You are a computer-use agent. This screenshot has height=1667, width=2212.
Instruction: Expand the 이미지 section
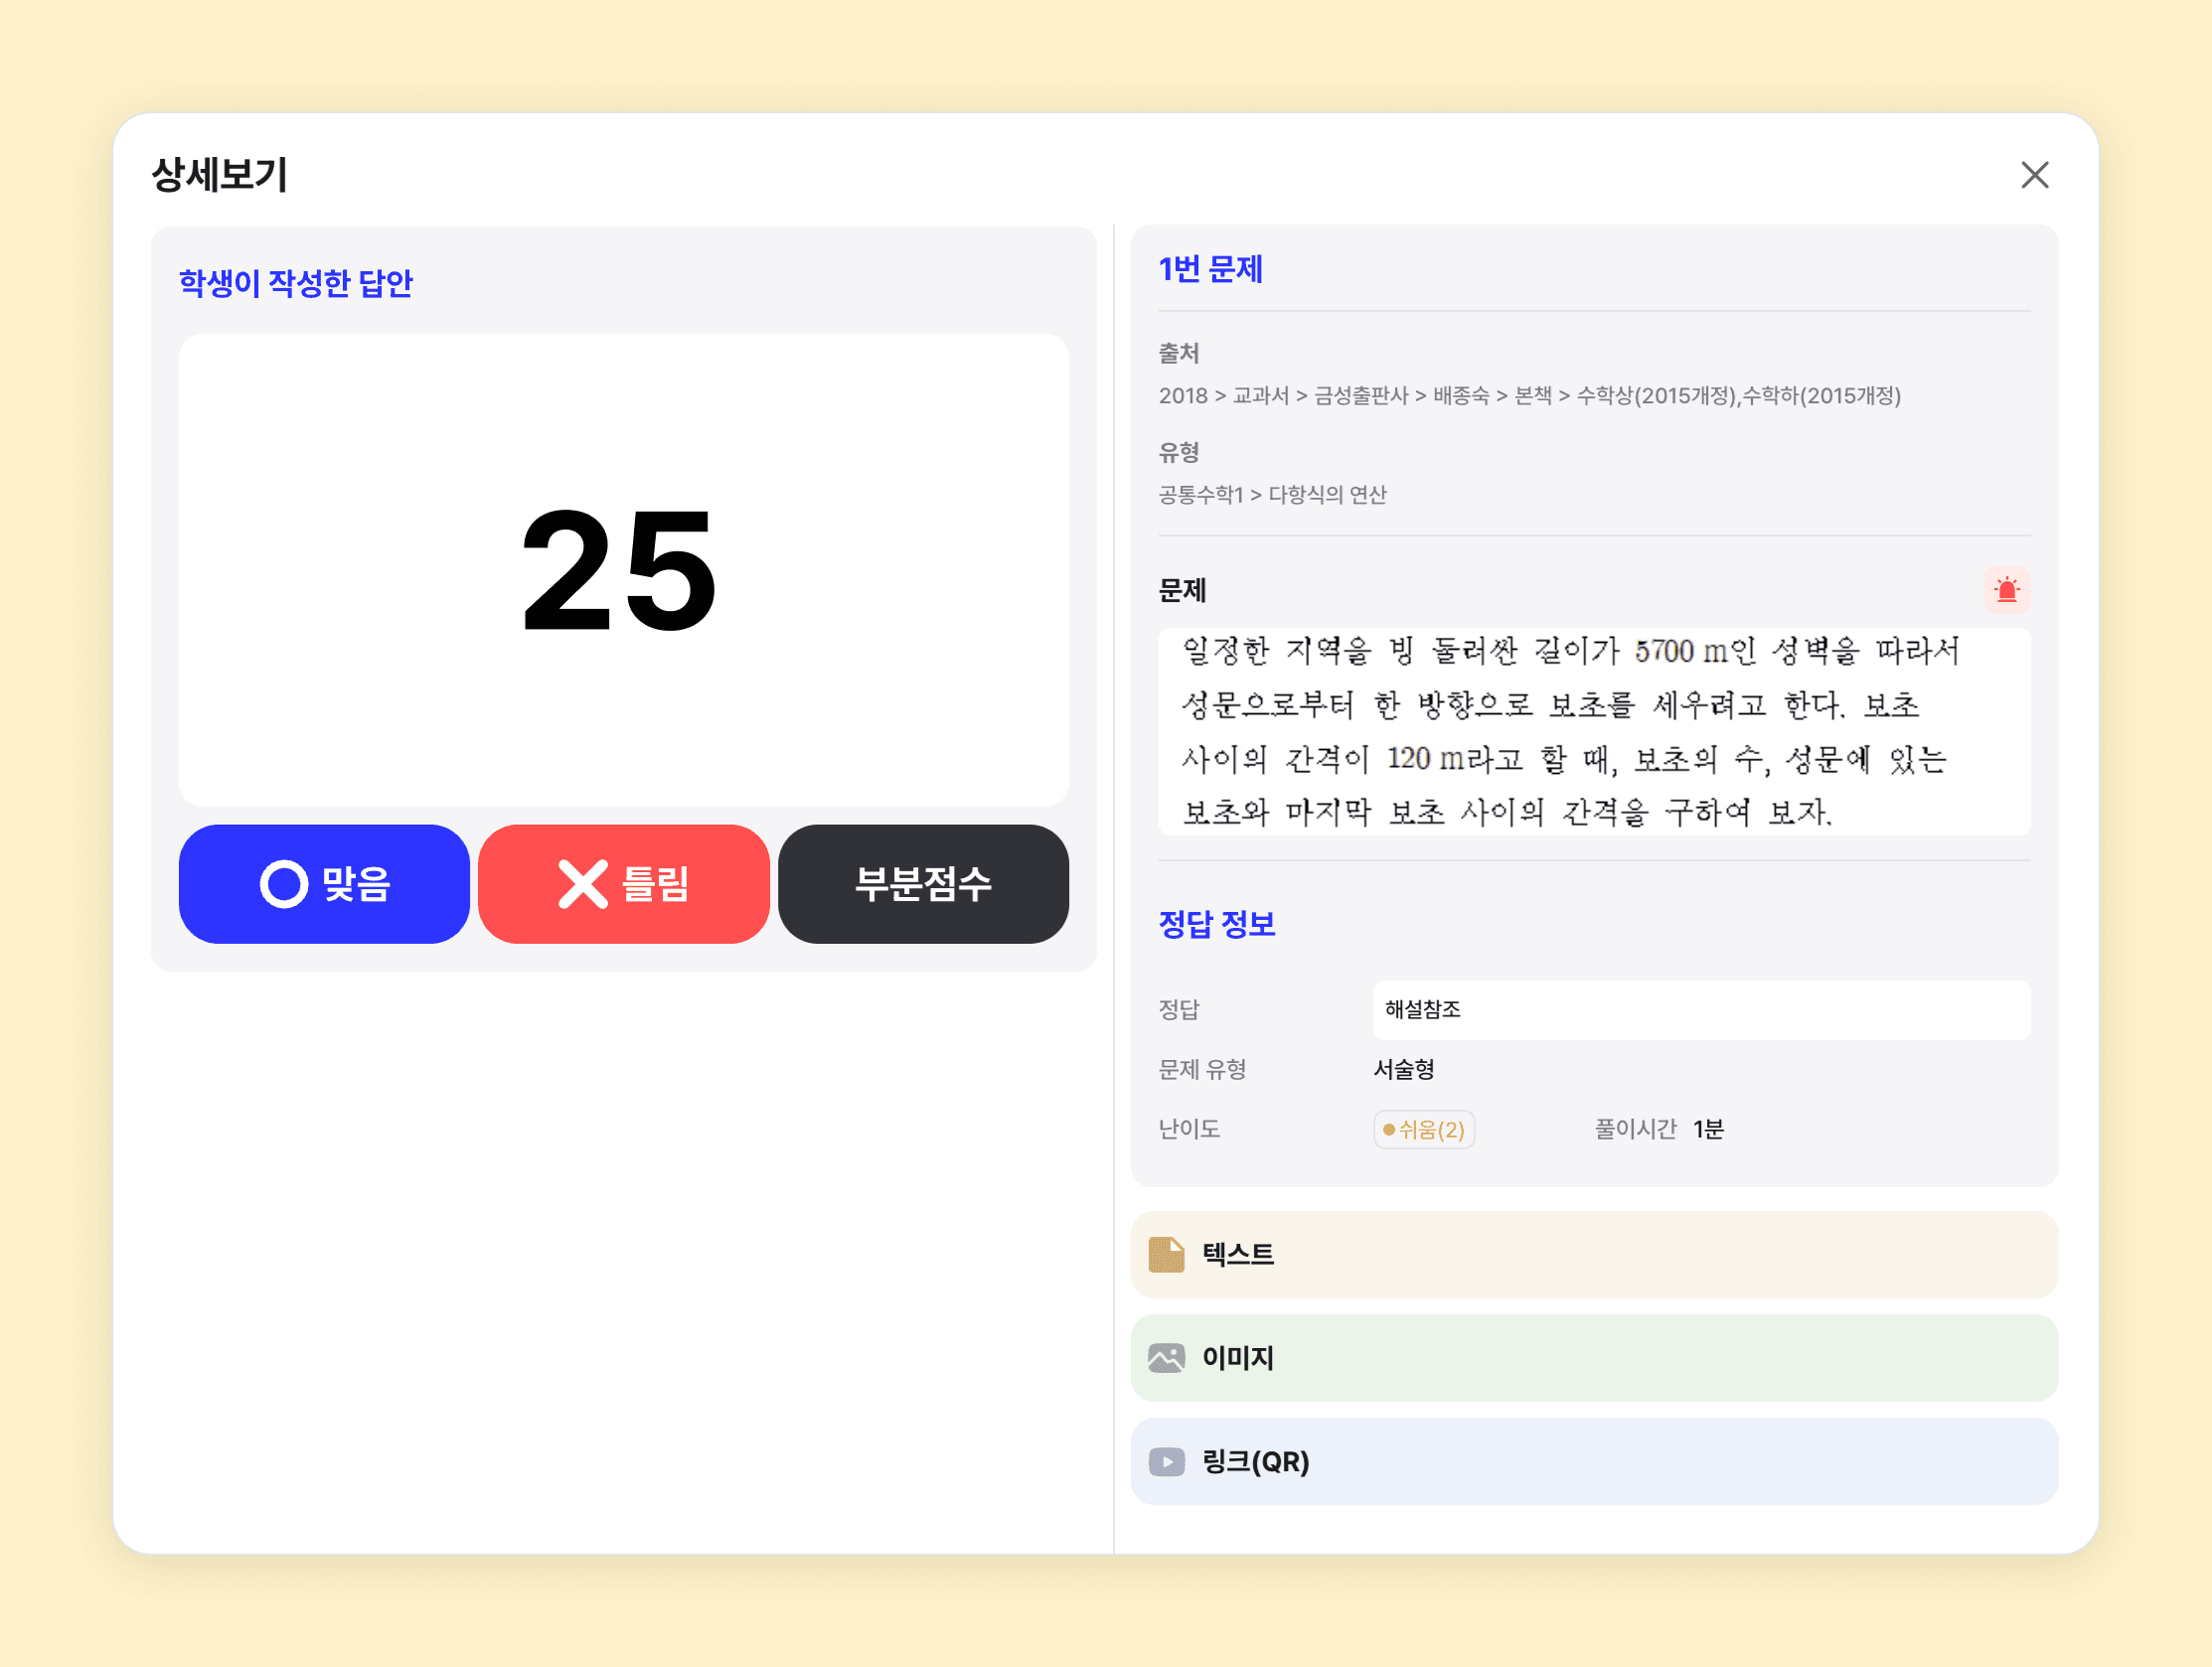pos(1593,1357)
